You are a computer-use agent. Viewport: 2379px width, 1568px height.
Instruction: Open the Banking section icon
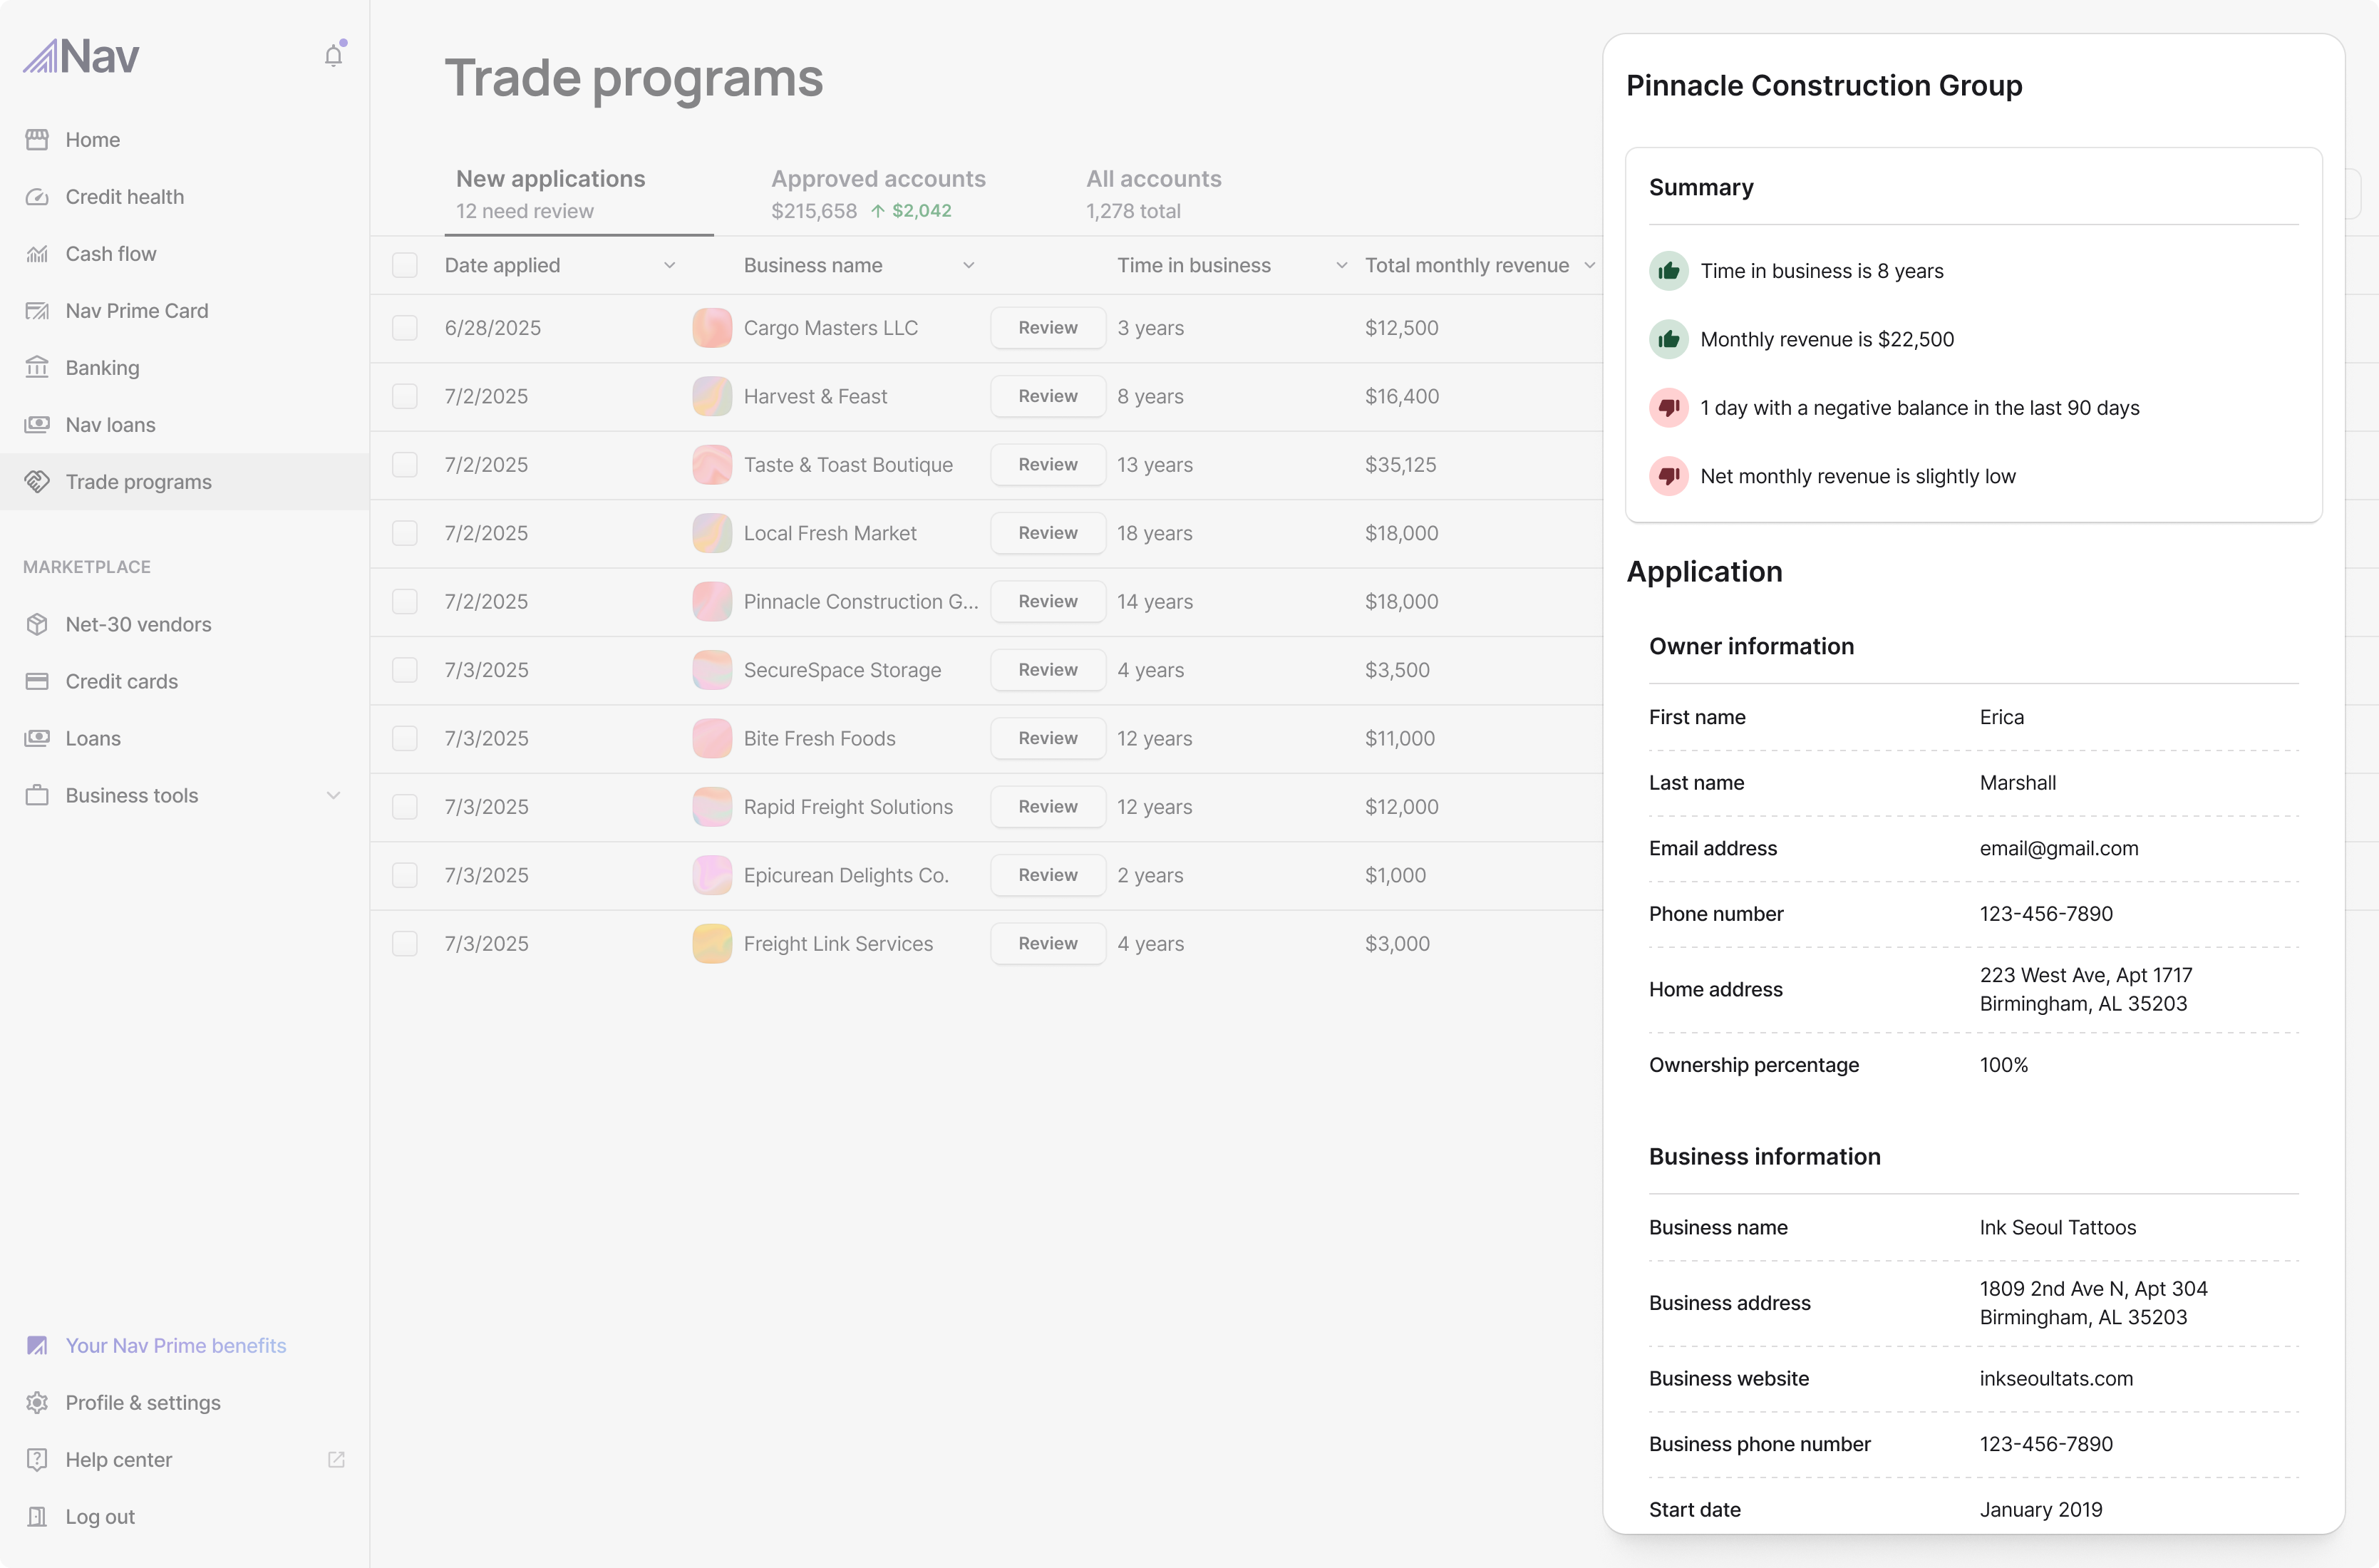click(37, 367)
